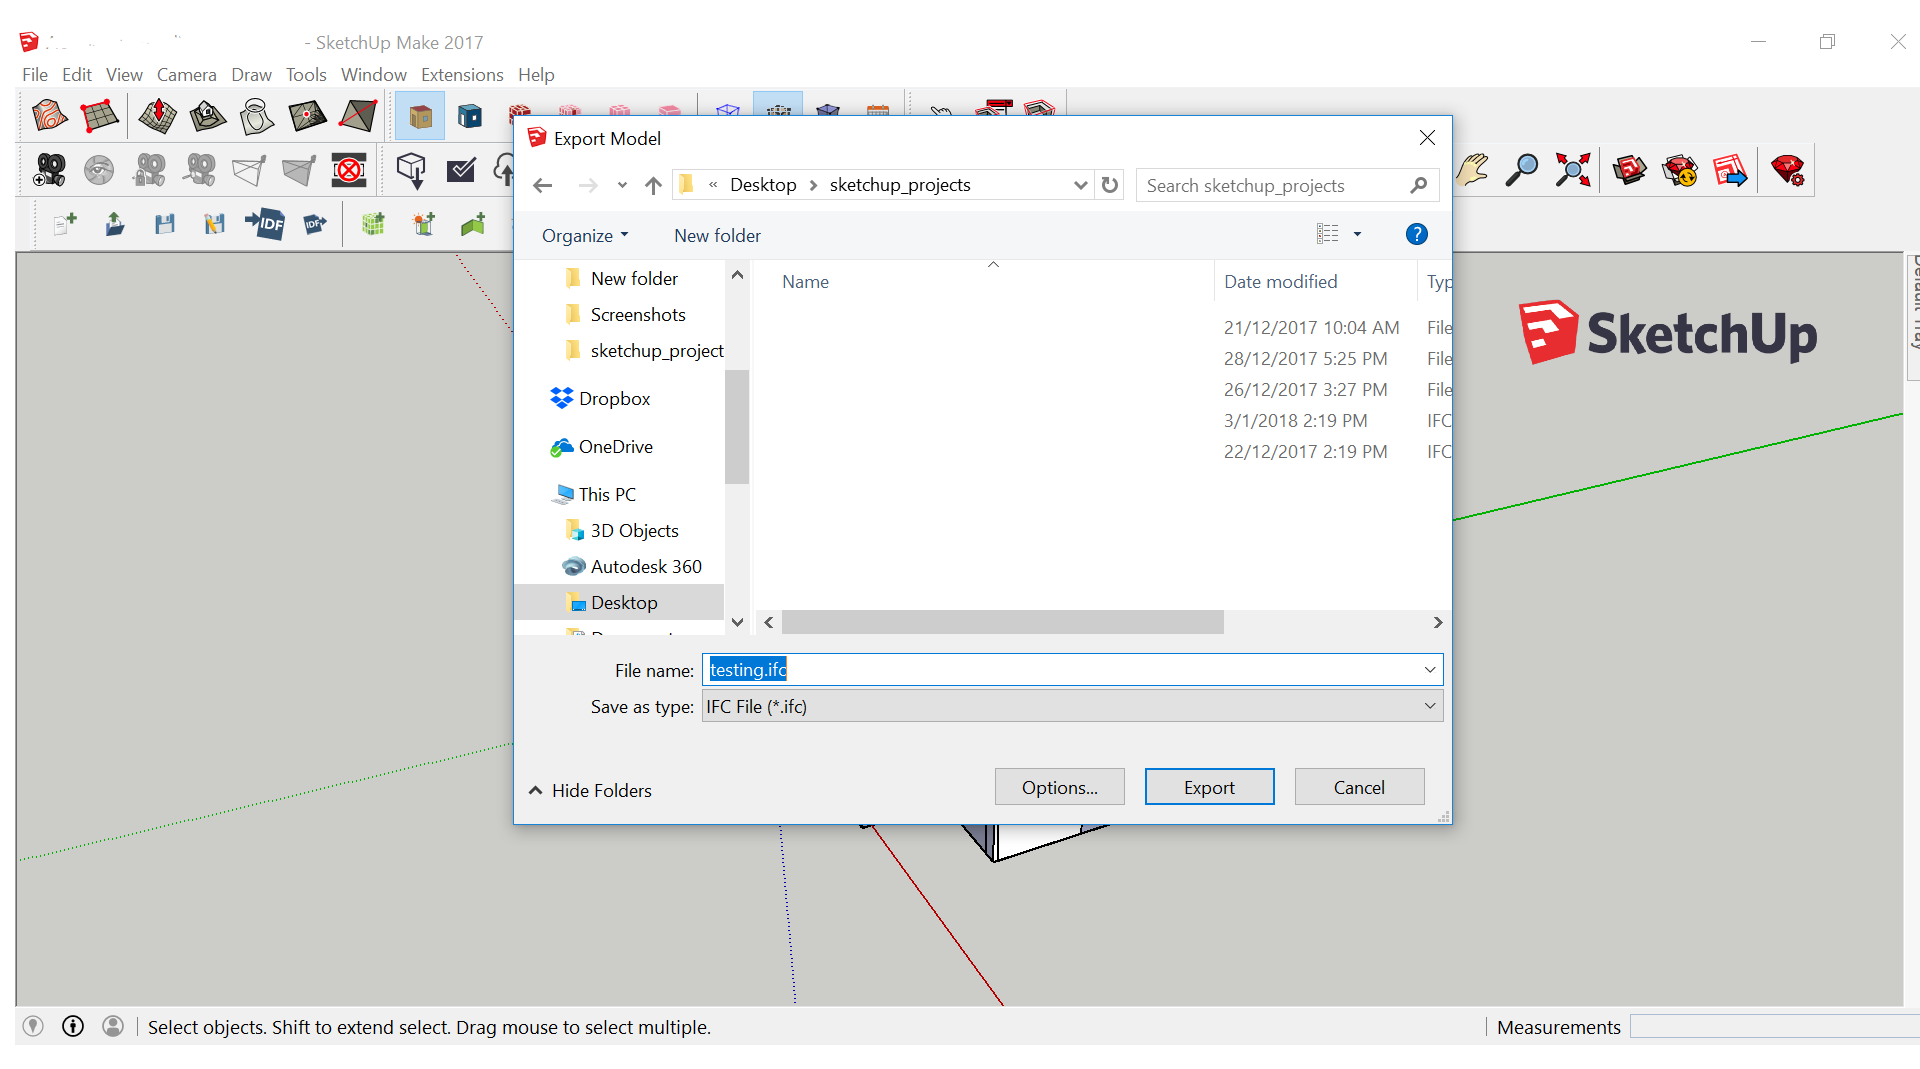Click New folder in the dialog toolbar
This screenshot has height=1069, width=1920.
click(717, 236)
